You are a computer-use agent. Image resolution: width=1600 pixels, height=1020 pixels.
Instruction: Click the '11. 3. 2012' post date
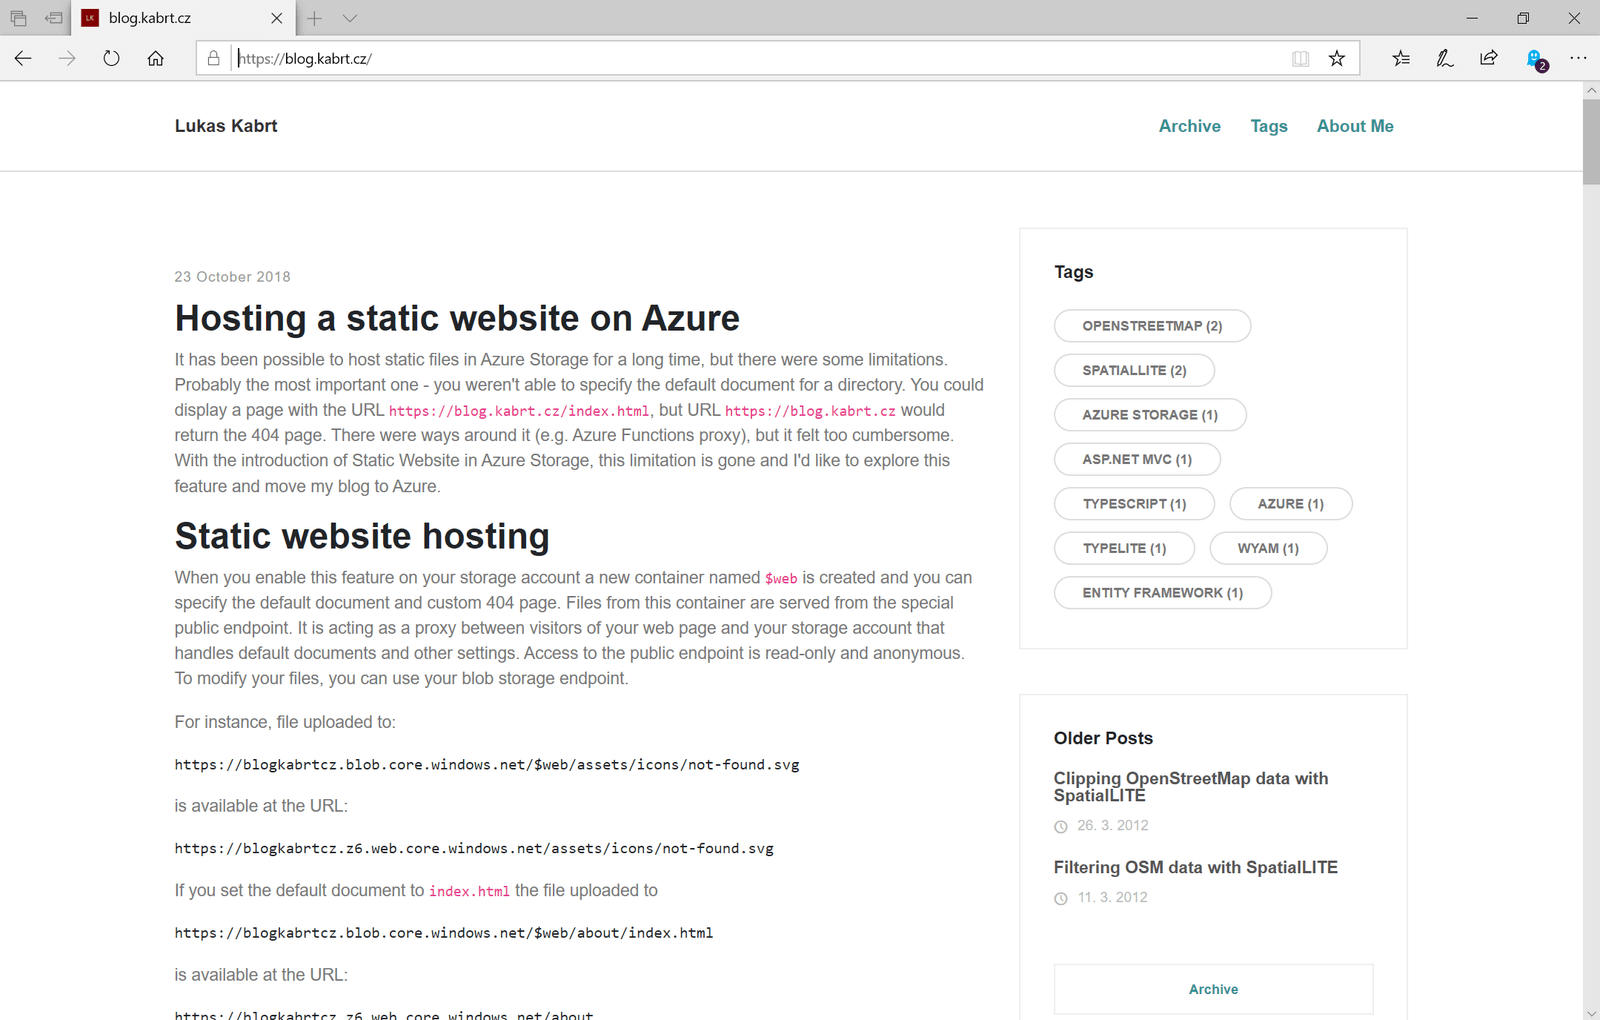(1112, 897)
